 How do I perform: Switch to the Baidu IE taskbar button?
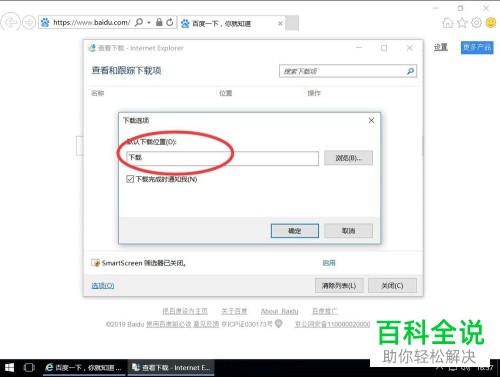(x=84, y=368)
